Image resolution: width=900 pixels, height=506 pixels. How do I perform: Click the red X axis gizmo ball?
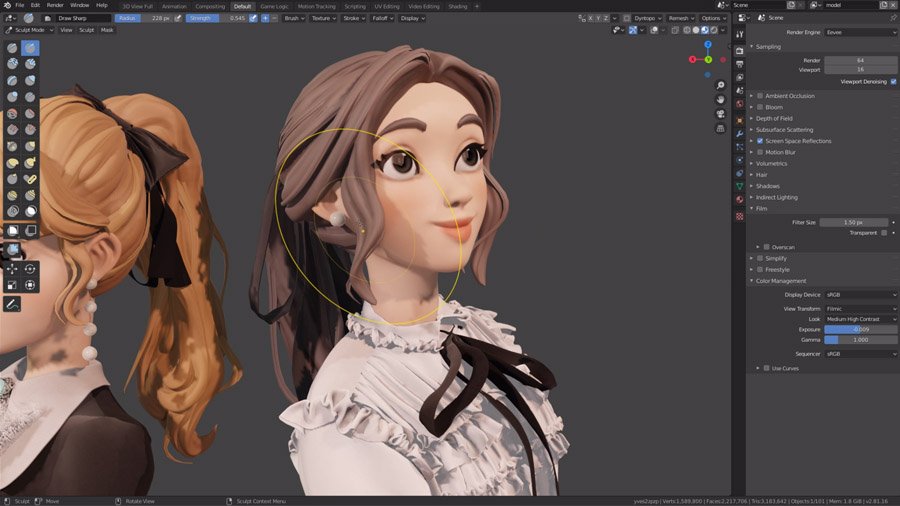click(x=692, y=60)
